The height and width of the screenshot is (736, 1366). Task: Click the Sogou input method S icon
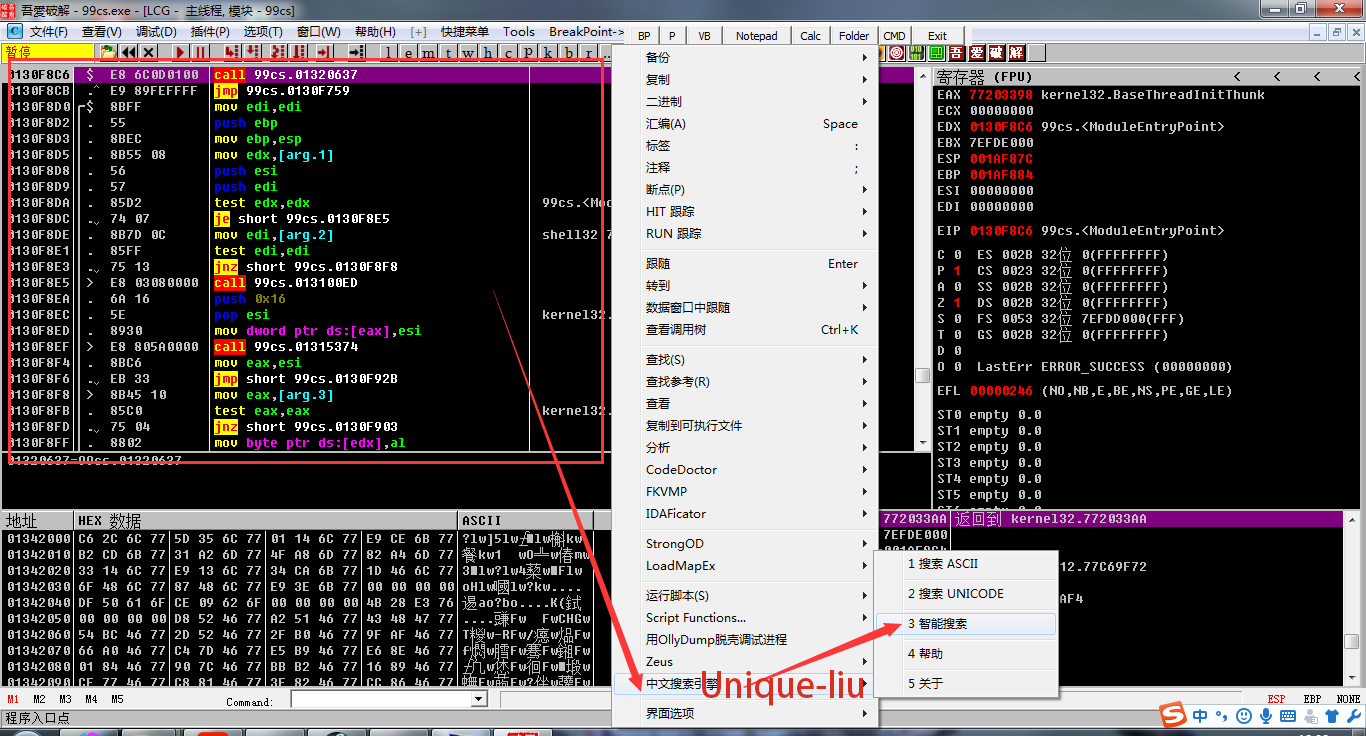tap(1173, 716)
